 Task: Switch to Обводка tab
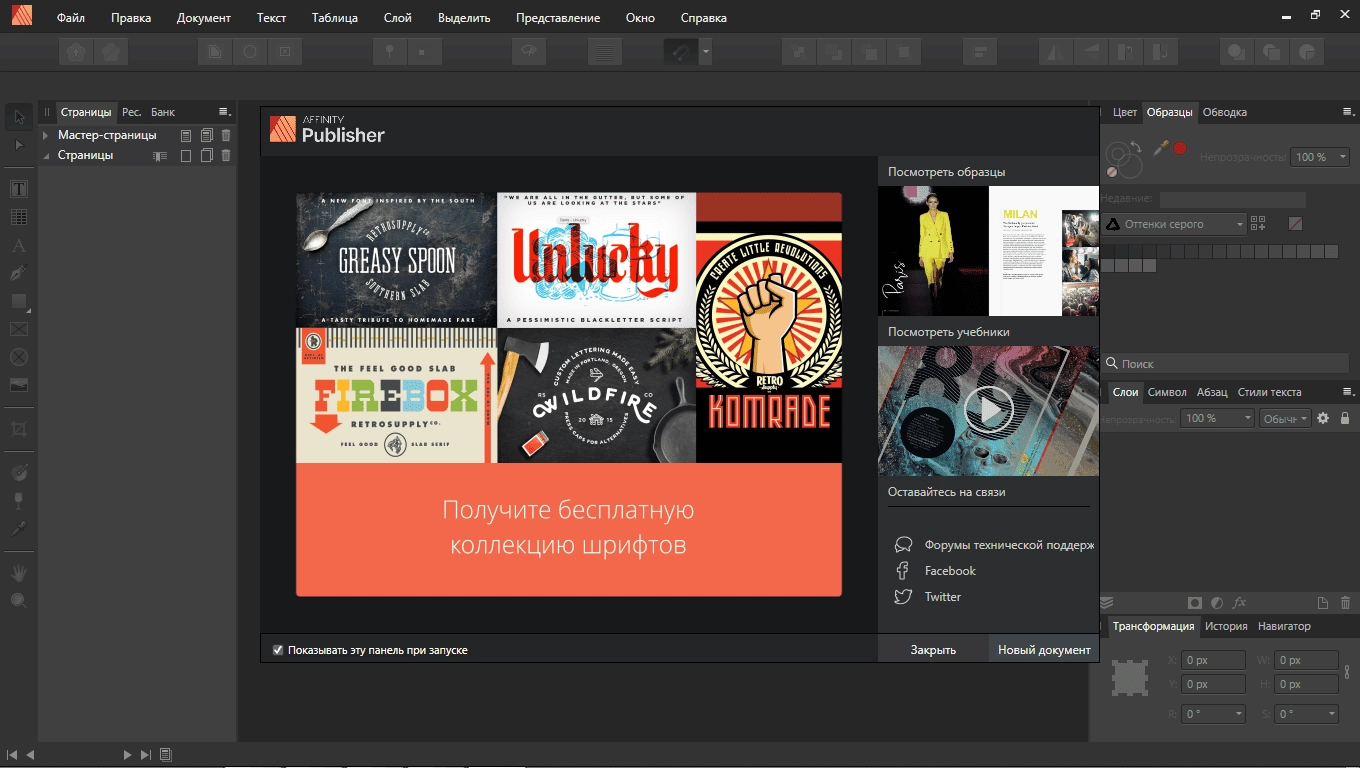(x=1224, y=112)
